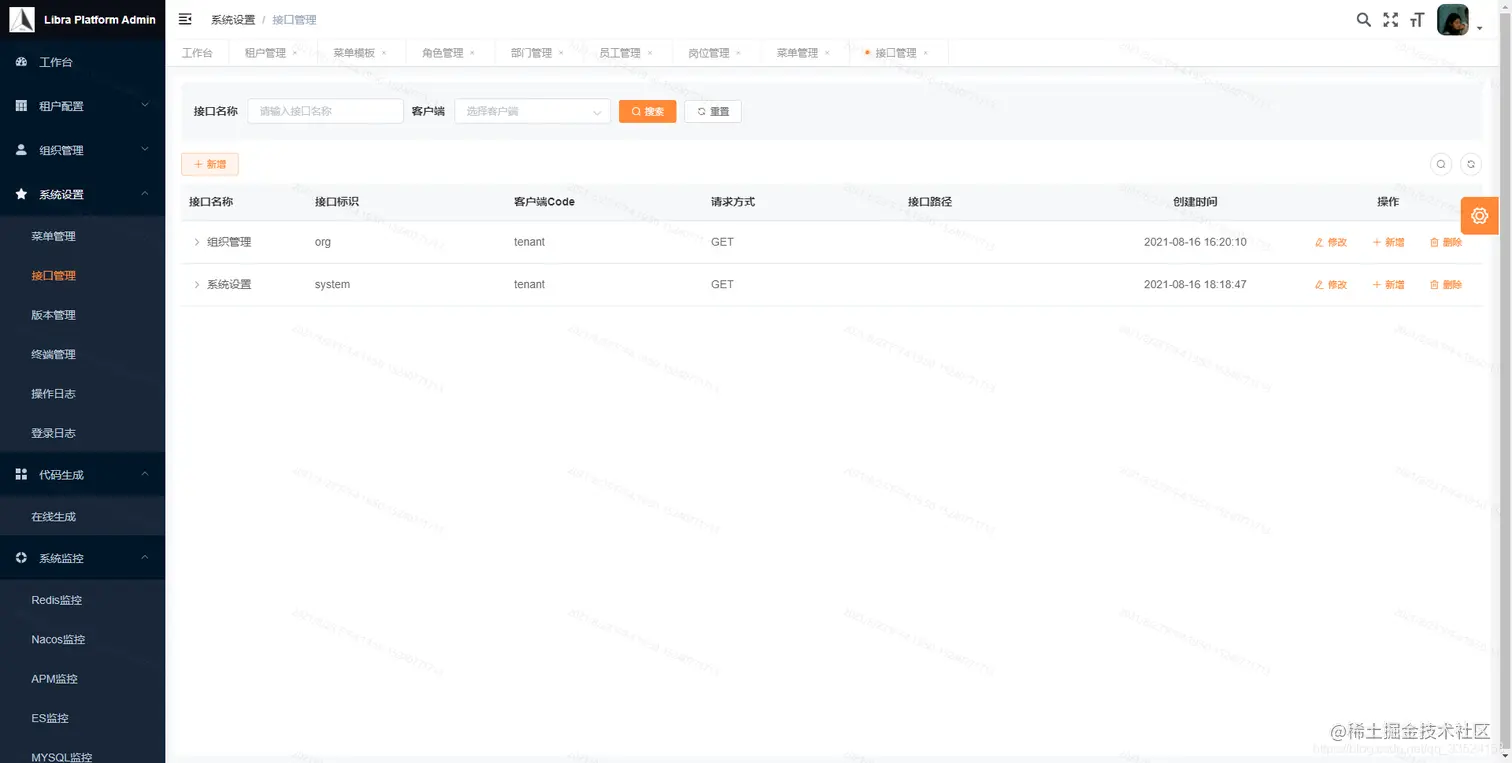Switch to the 租户管理 tab
Screen dimensions: 1512x763
(264, 52)
